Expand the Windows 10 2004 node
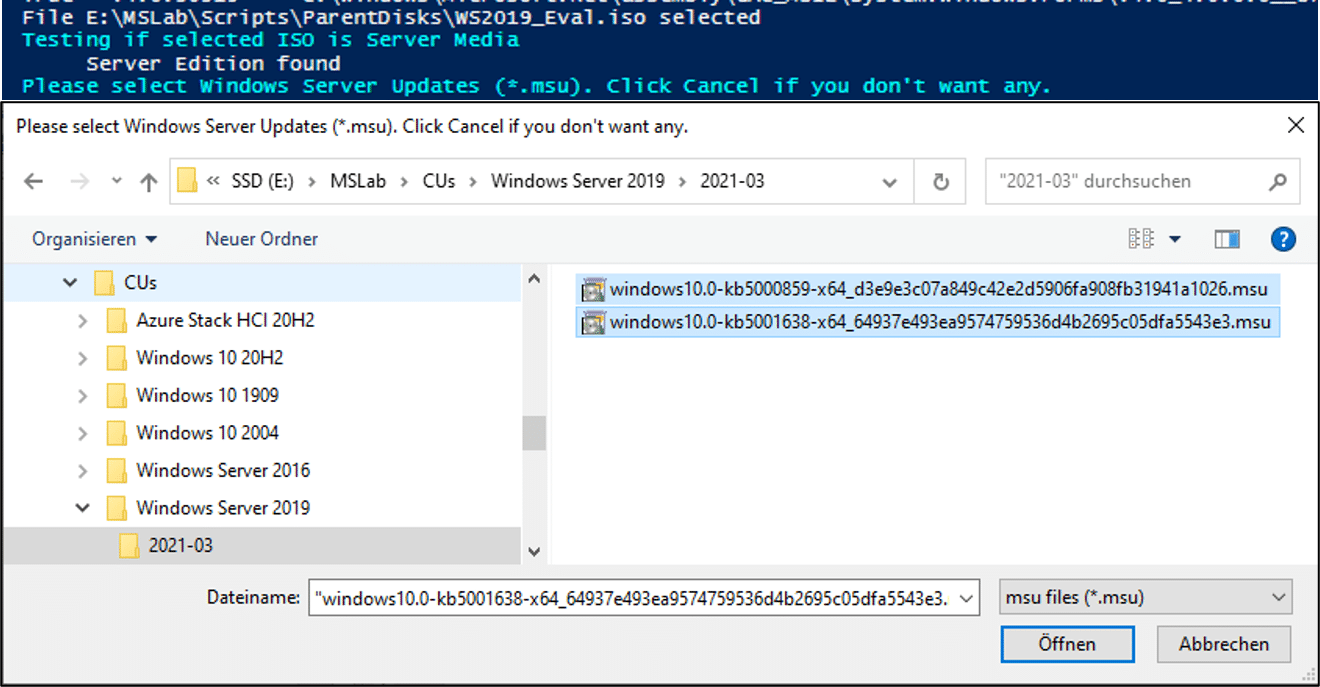This screenshot has width=1320, height=687. tap(82, 433)
